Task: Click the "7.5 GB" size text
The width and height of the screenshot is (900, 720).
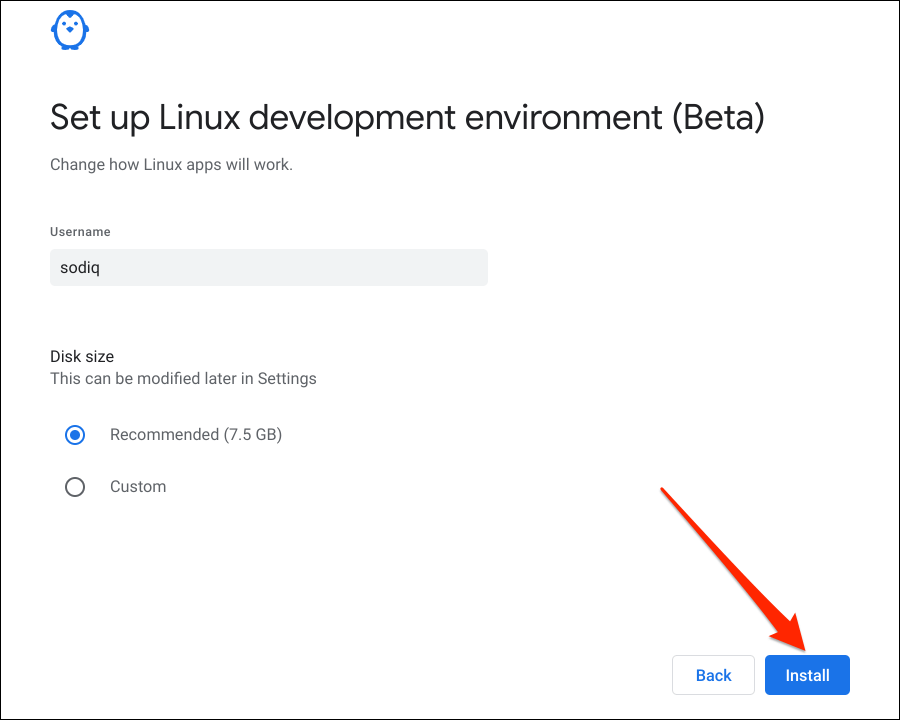Action: (x=254, y=435)
